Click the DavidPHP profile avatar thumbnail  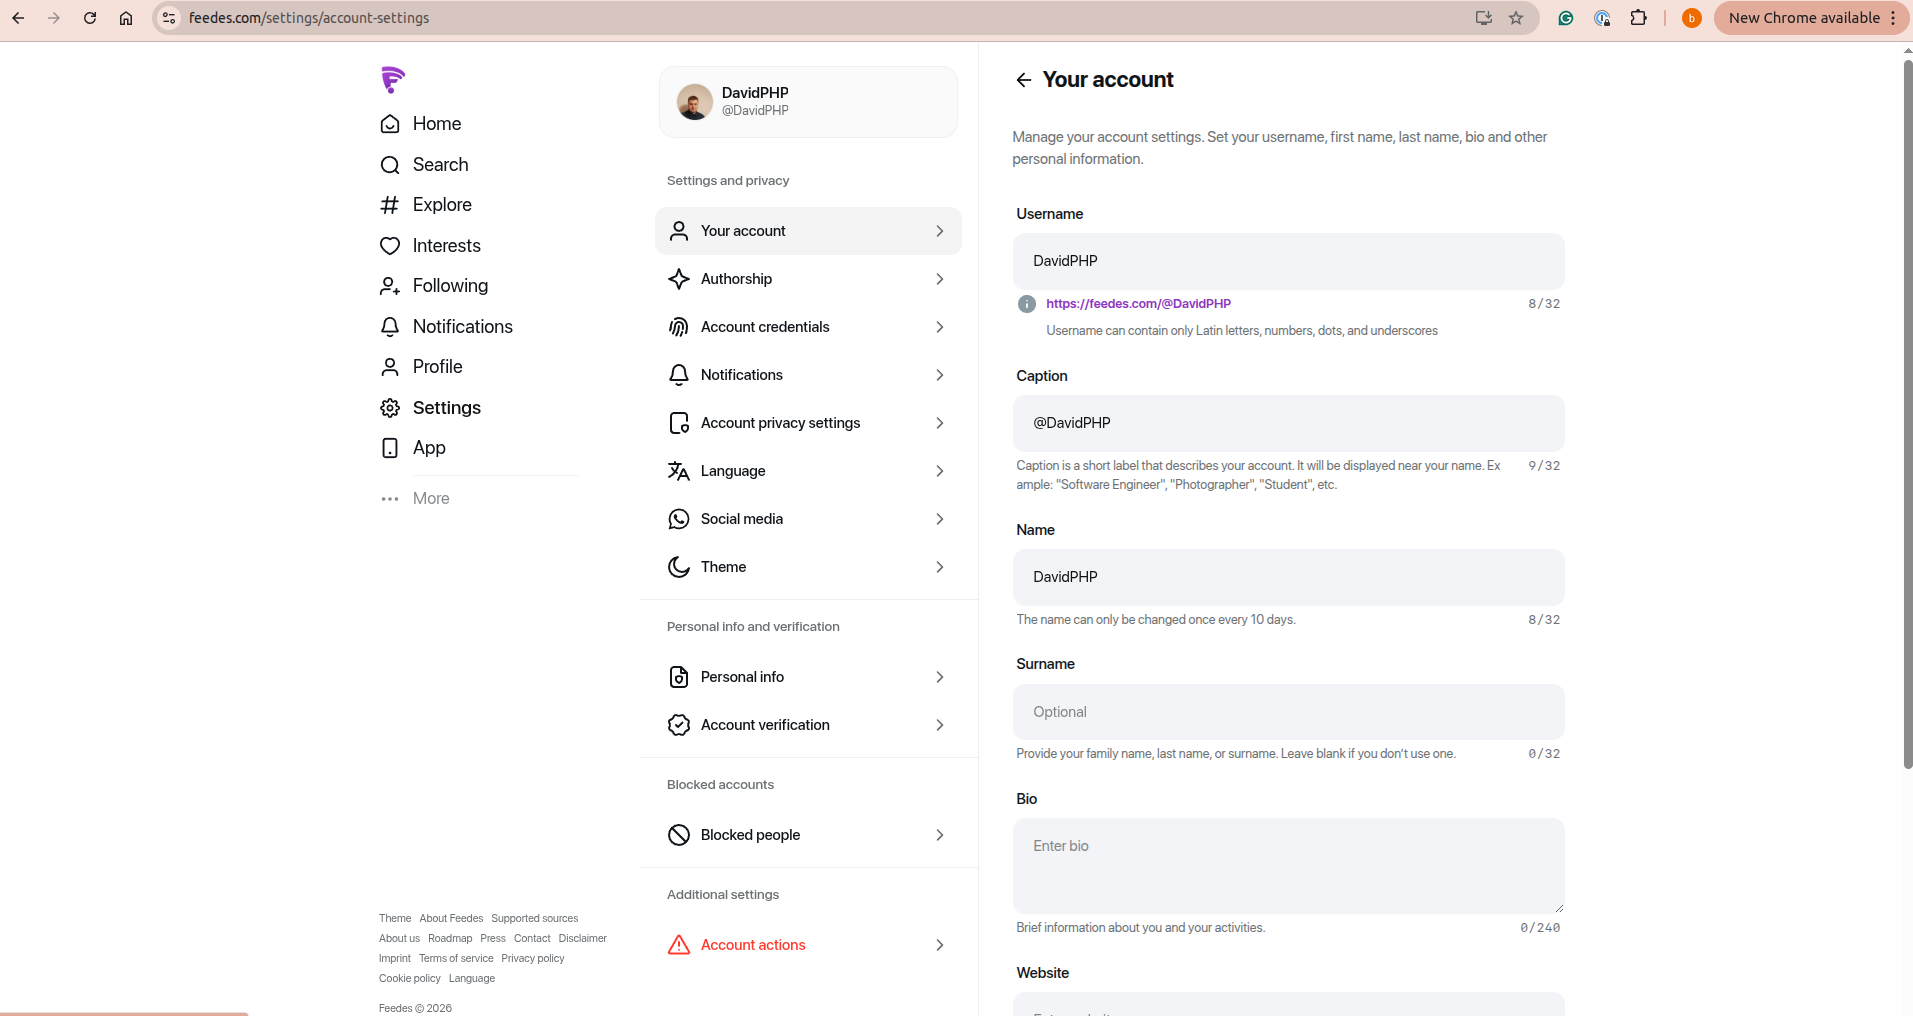tap(694, 102)
